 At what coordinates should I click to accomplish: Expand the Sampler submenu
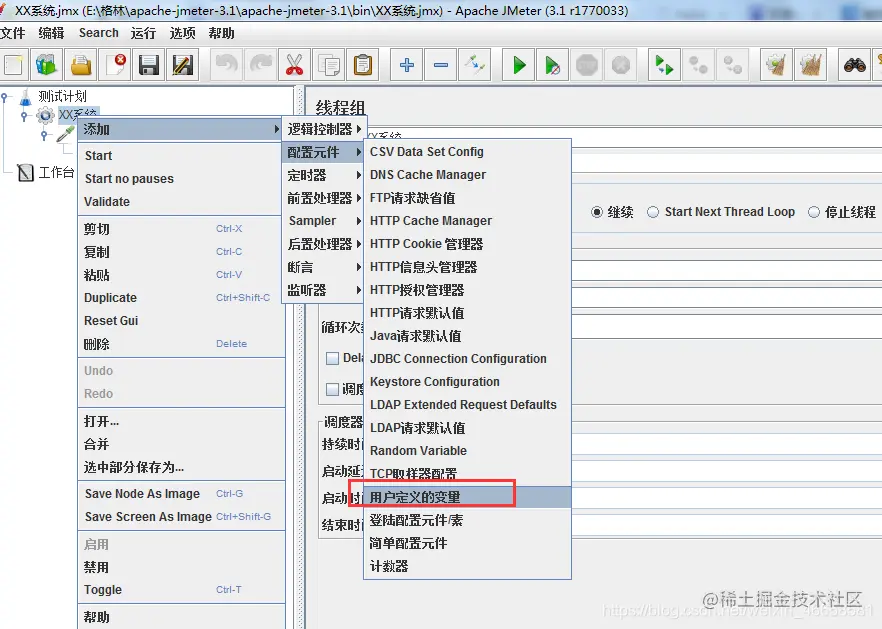[x=324, y=221]
